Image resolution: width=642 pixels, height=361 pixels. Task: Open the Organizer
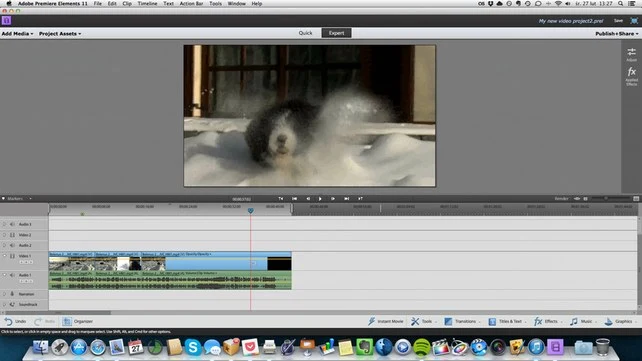click(77, 321)
